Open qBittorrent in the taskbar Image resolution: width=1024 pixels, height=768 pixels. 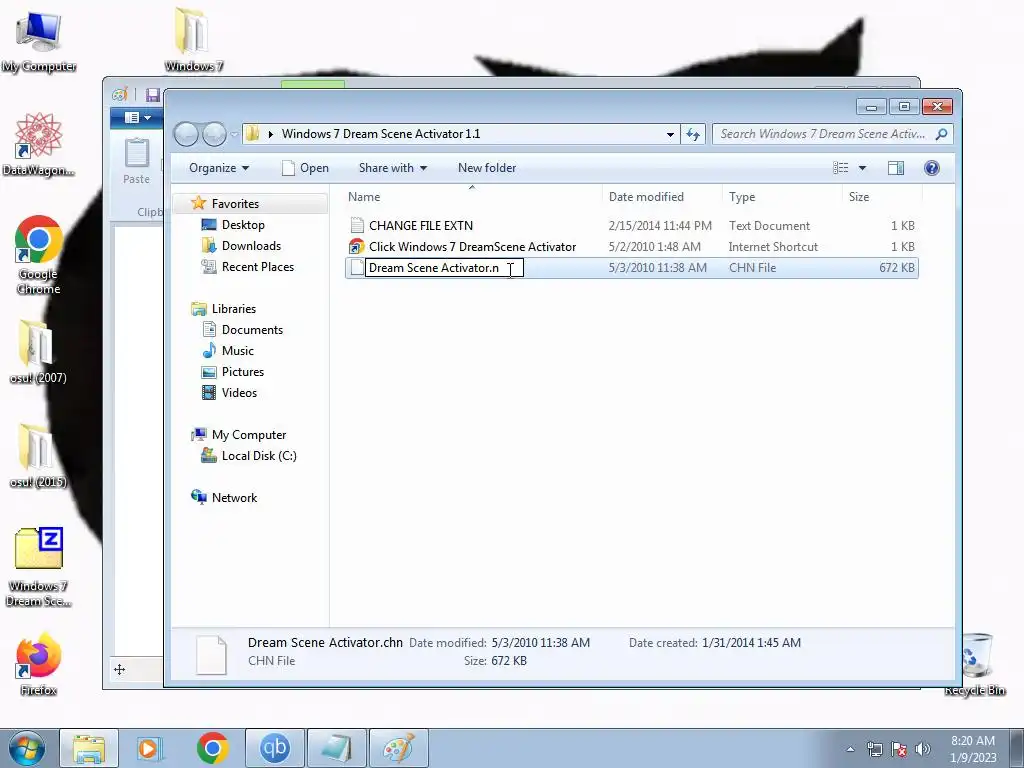coord(275,748)
